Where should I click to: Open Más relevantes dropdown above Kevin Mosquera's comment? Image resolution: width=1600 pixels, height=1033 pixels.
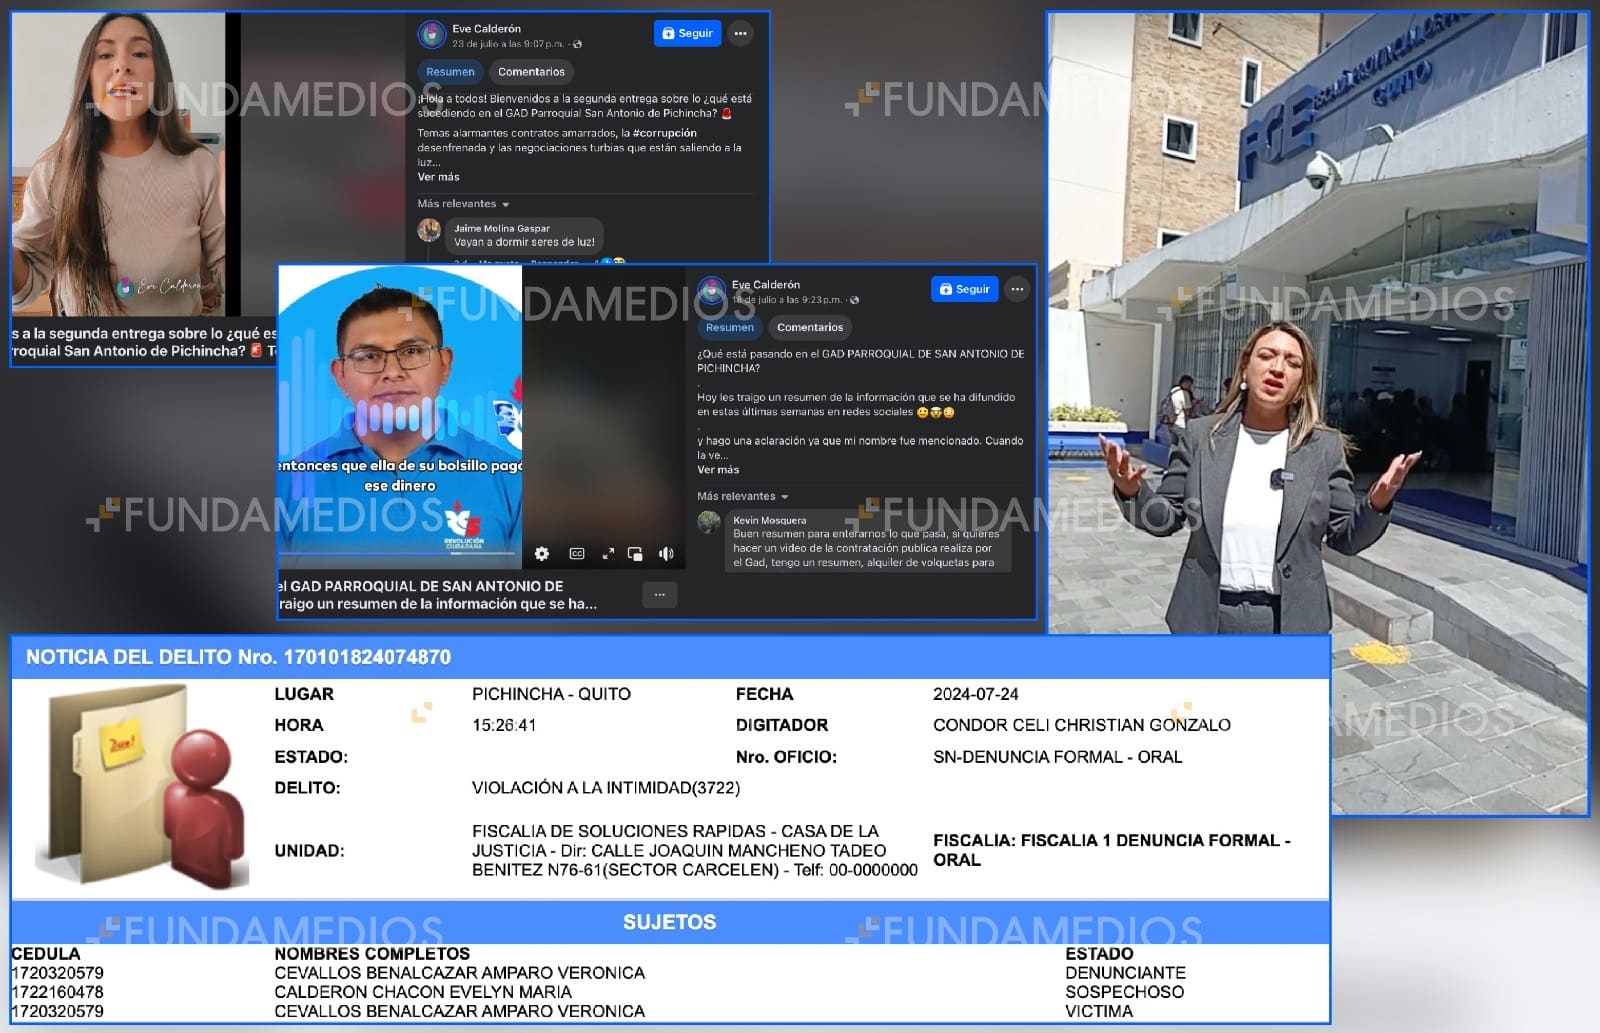pos(742,496)
